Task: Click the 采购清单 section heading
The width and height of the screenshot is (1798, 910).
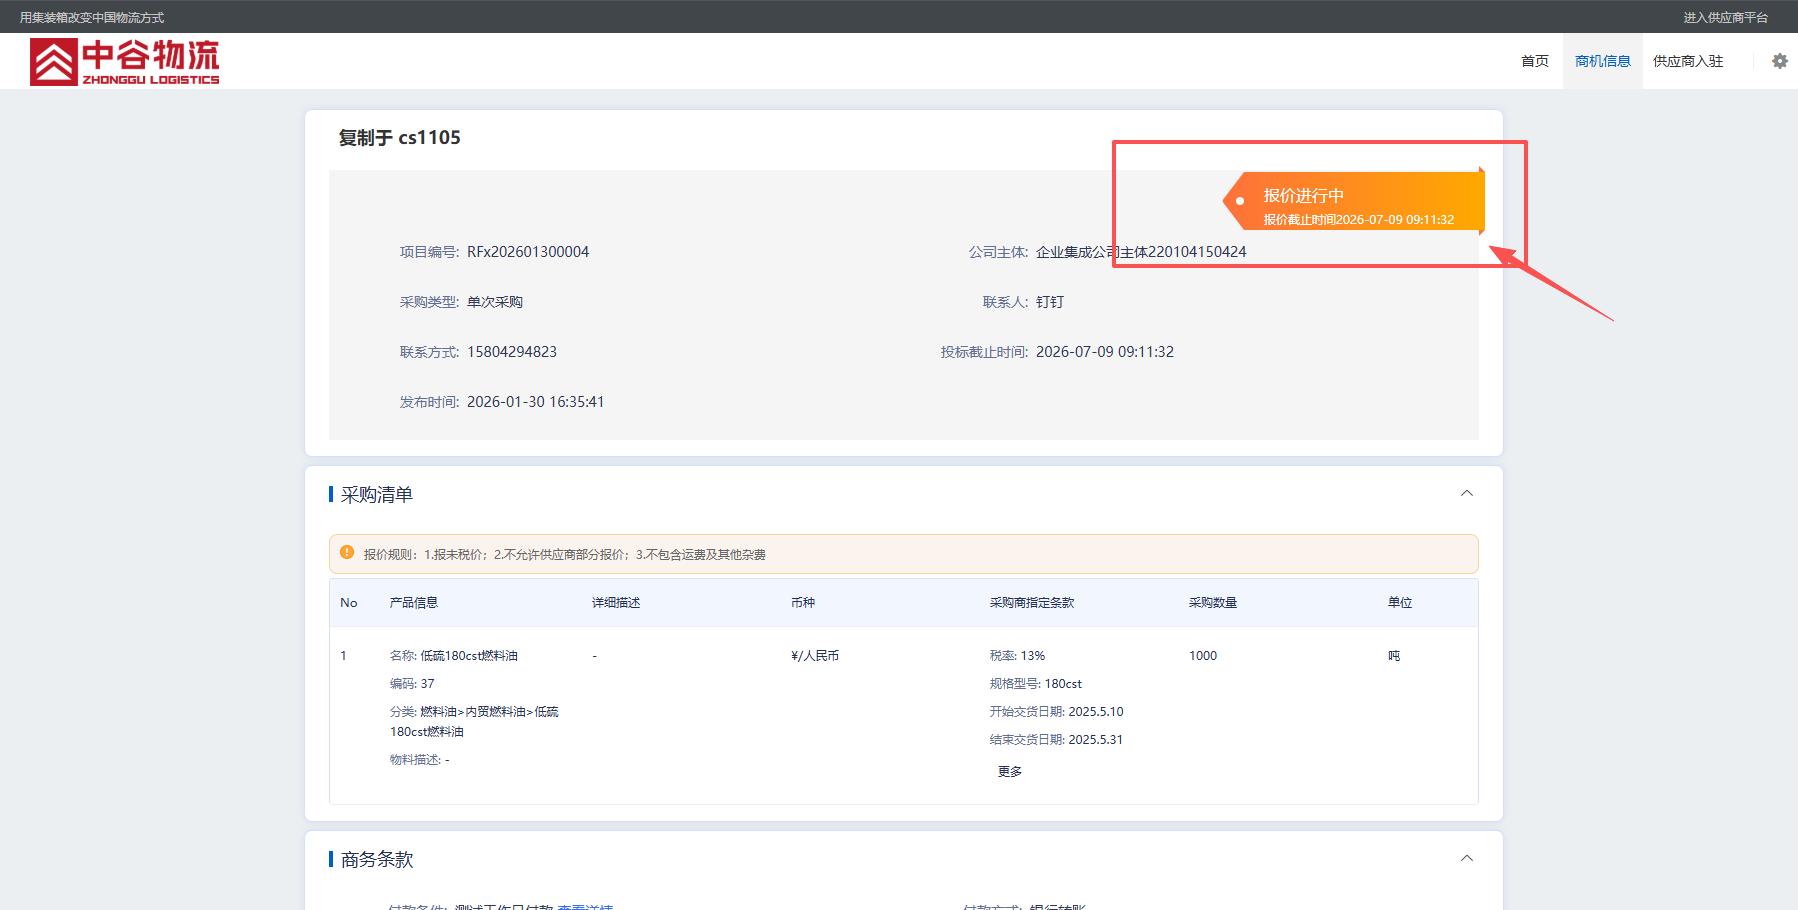Action: [x=377, y=494]
